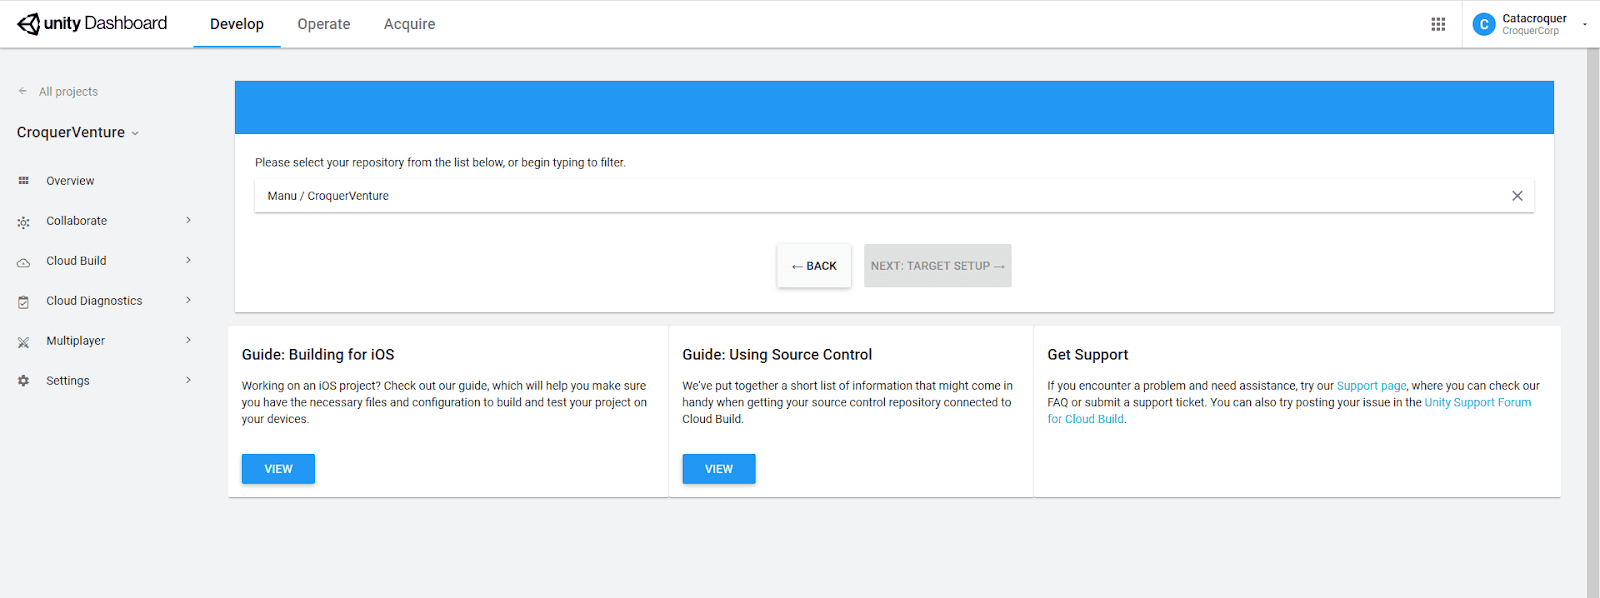Click the Guide: Using Source Control heading
The image size is (1600, 598).
tap(777, 355)
